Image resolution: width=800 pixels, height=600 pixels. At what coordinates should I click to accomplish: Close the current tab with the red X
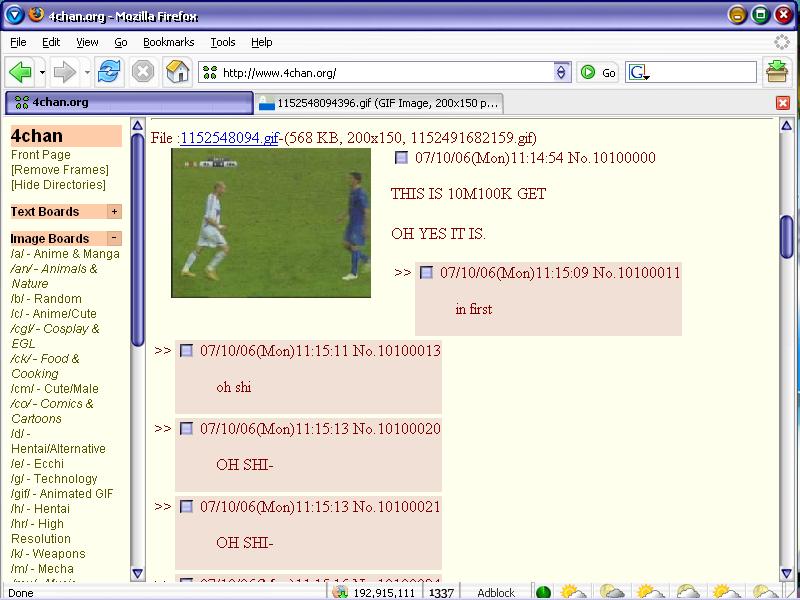[783, 103]
